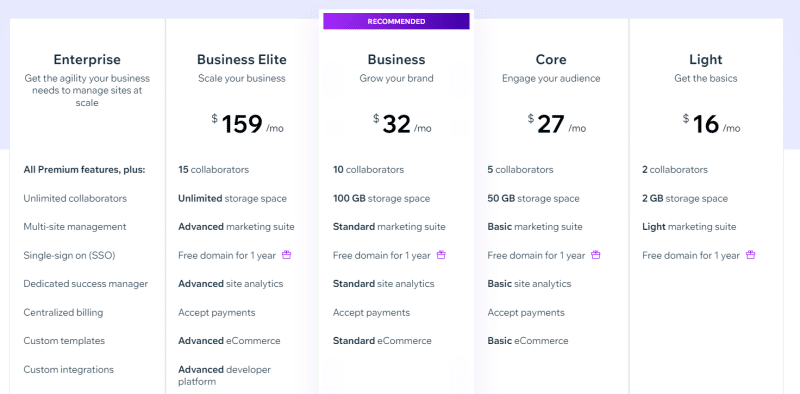Choose the Core plan title

pyautogui.click(x=551, y=60)
